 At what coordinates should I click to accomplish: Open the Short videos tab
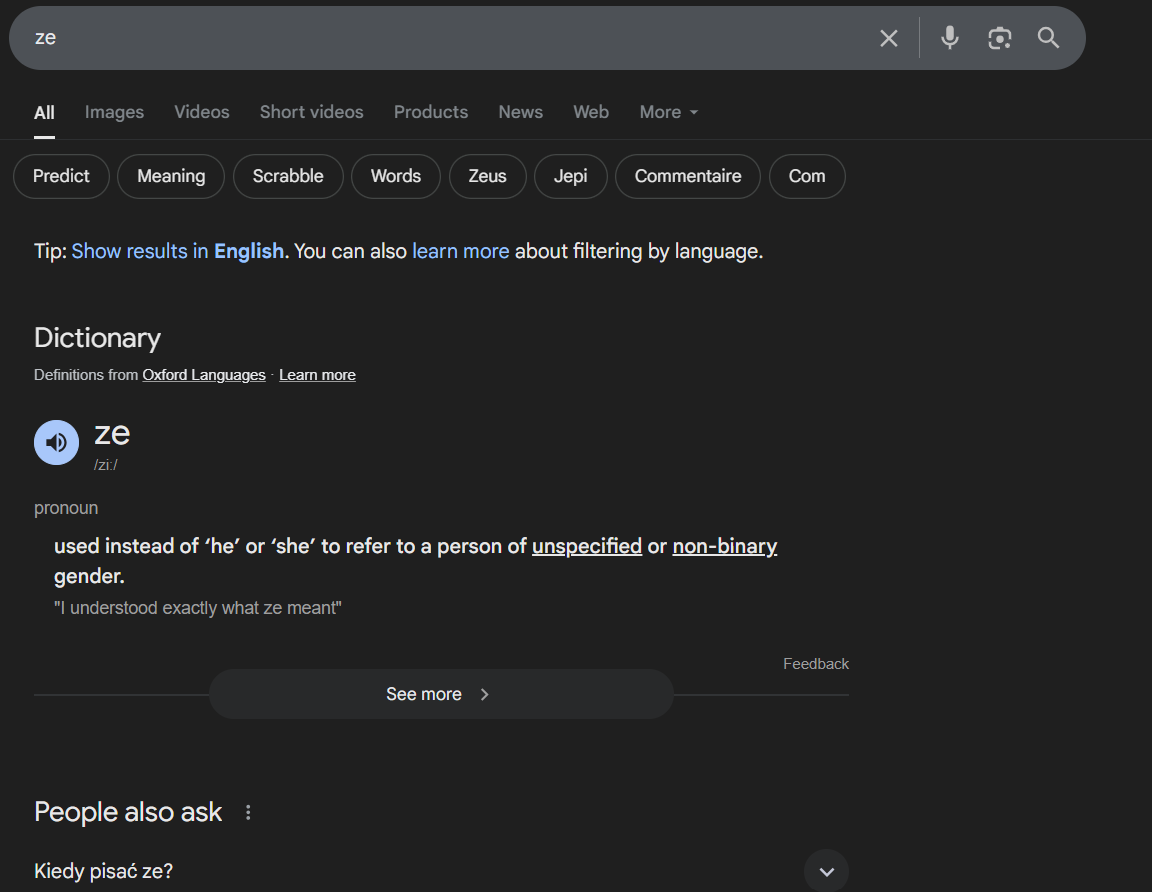click(x=312, y=112)
